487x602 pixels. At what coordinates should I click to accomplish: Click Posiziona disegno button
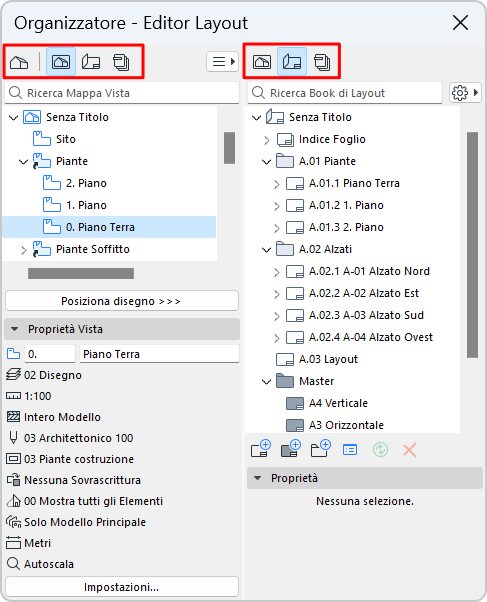tap(122, 301)
